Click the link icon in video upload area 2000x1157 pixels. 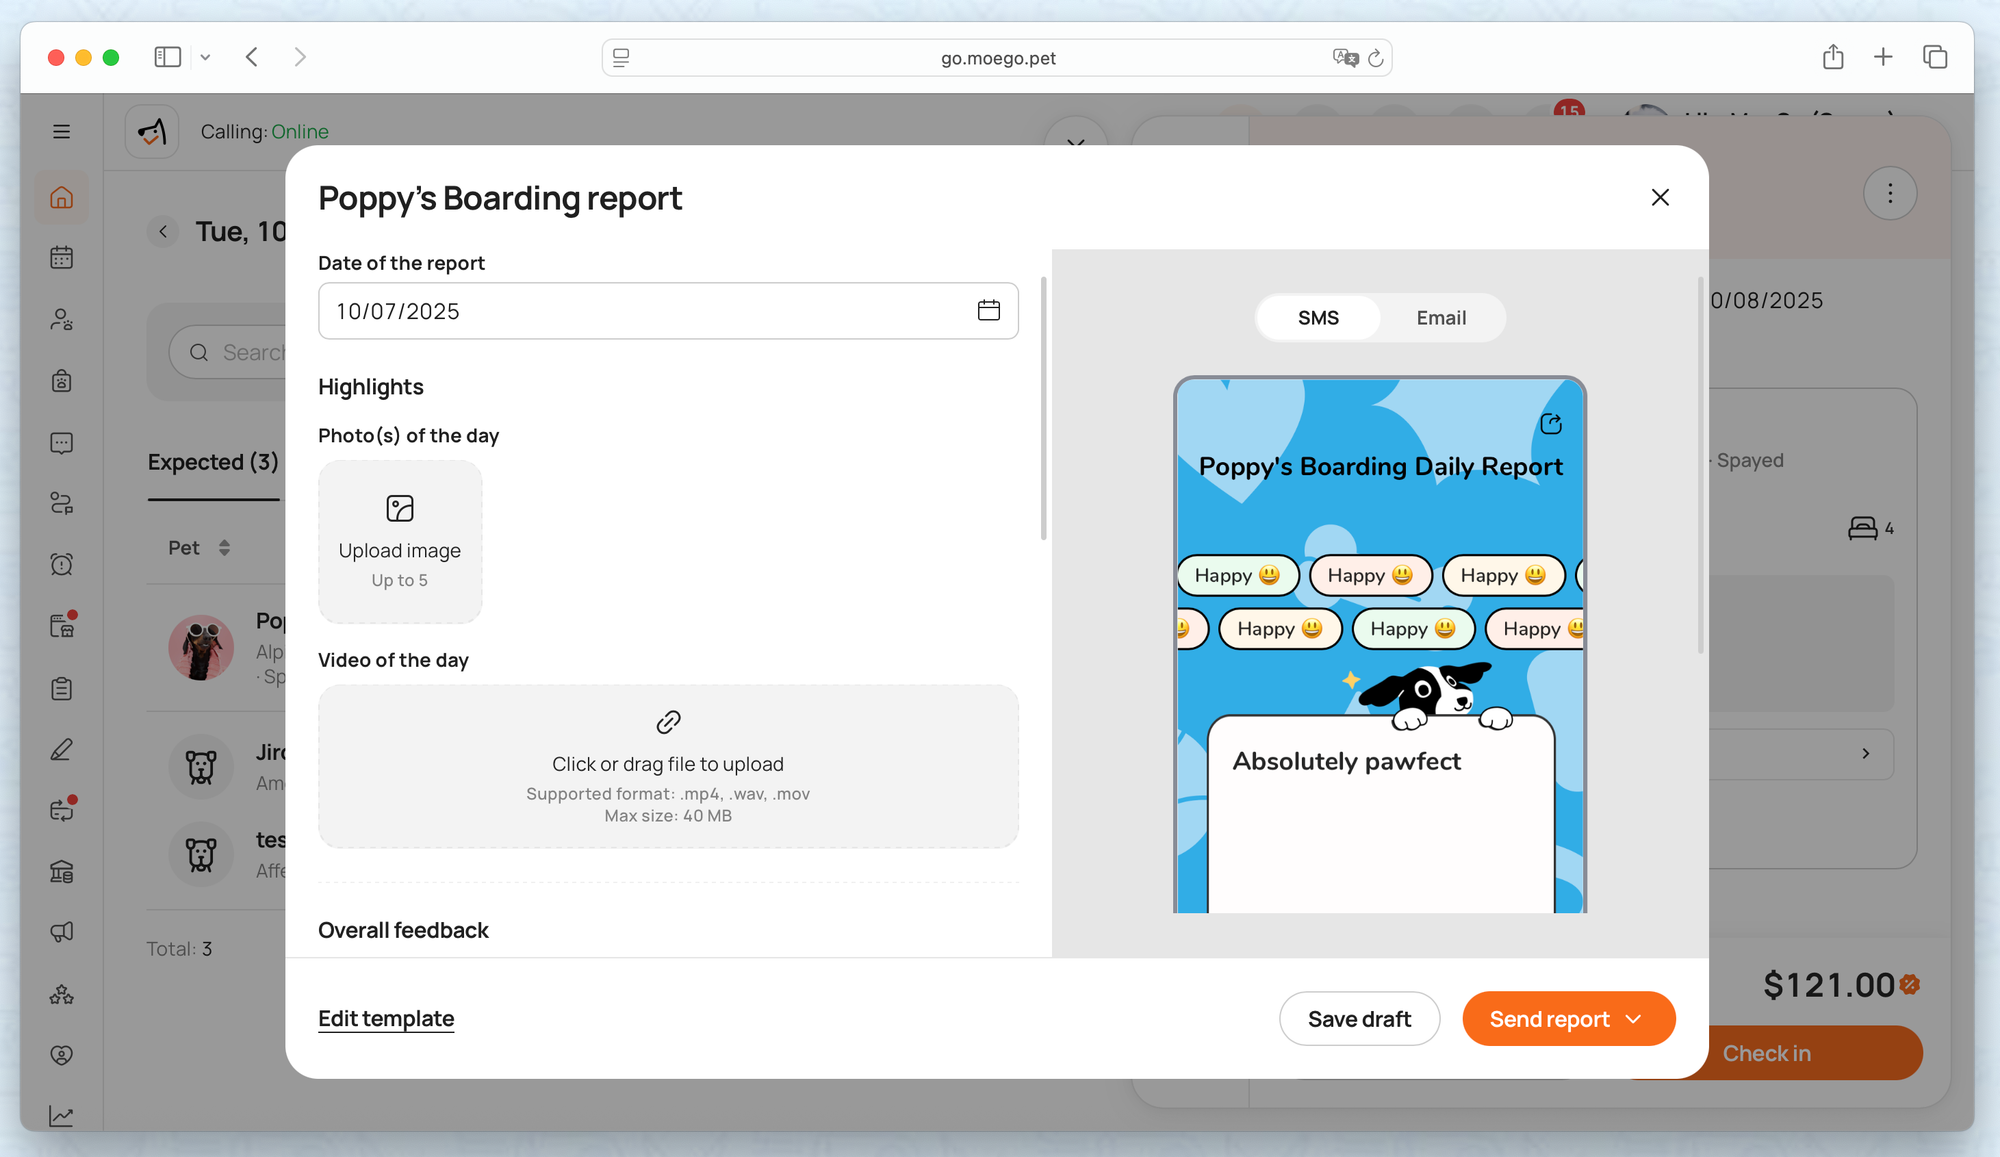[x=668, y=722]
